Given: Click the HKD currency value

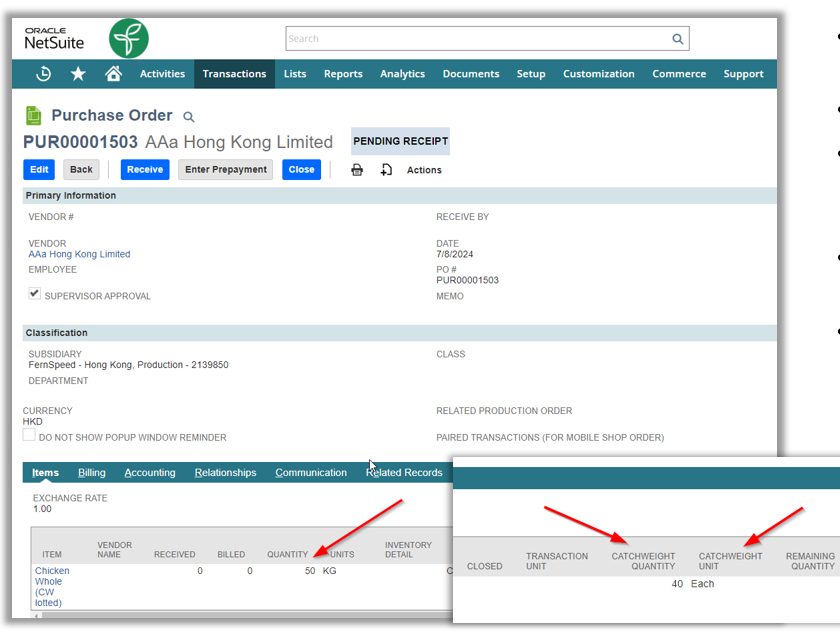Looking at the screenshot, I should [x=32, y=422].
